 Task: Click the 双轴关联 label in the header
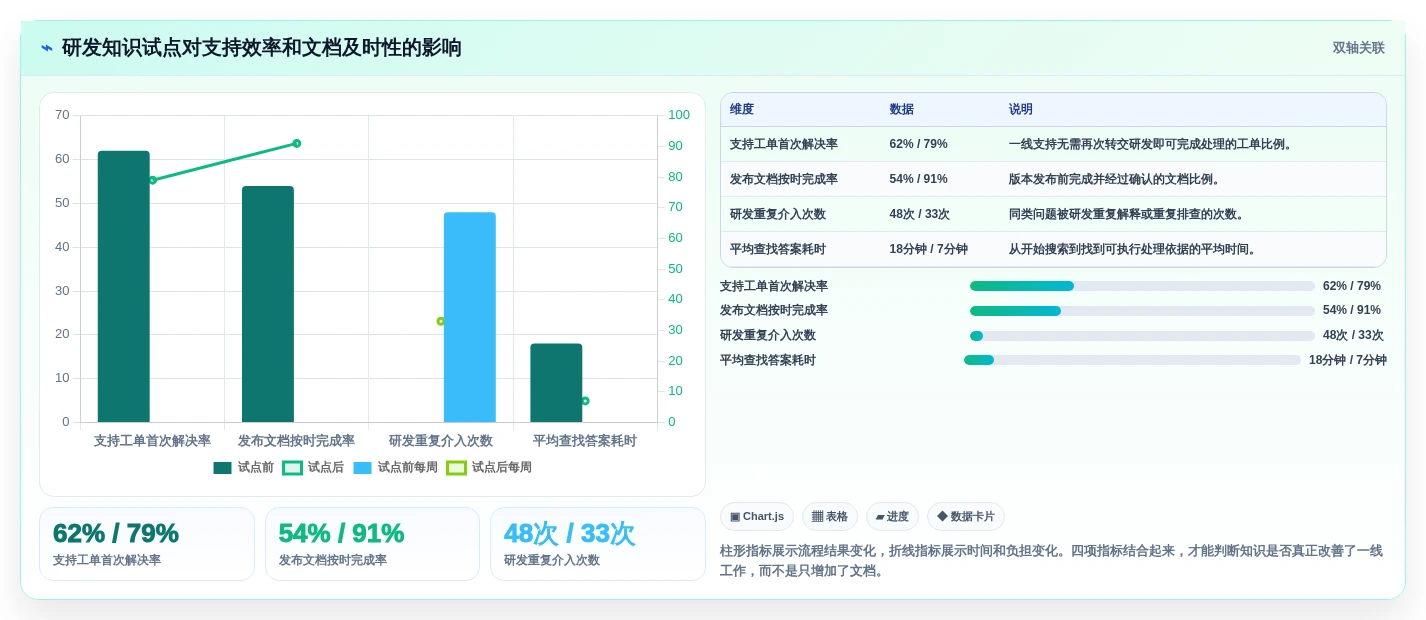pos(1358,48)
